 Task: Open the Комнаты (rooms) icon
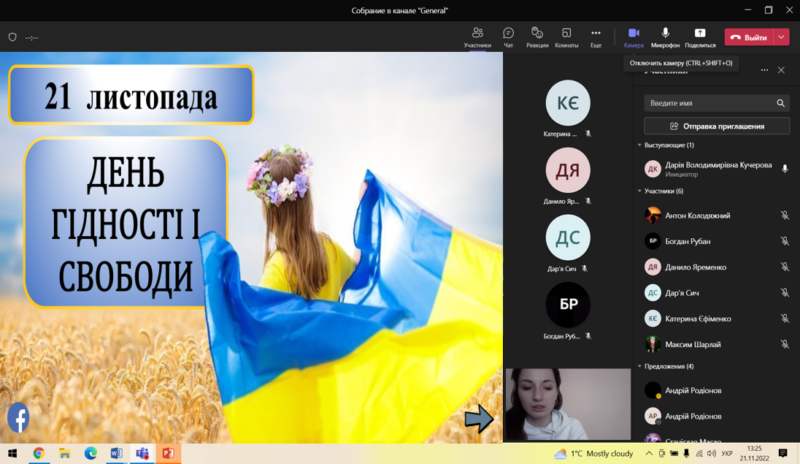tap(566, 33)
